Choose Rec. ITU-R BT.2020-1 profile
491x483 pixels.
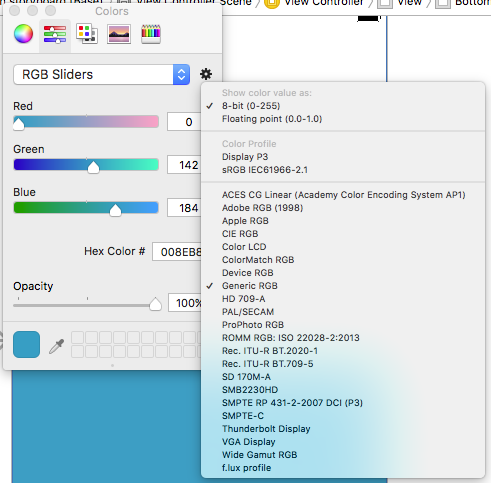[343, 351]
